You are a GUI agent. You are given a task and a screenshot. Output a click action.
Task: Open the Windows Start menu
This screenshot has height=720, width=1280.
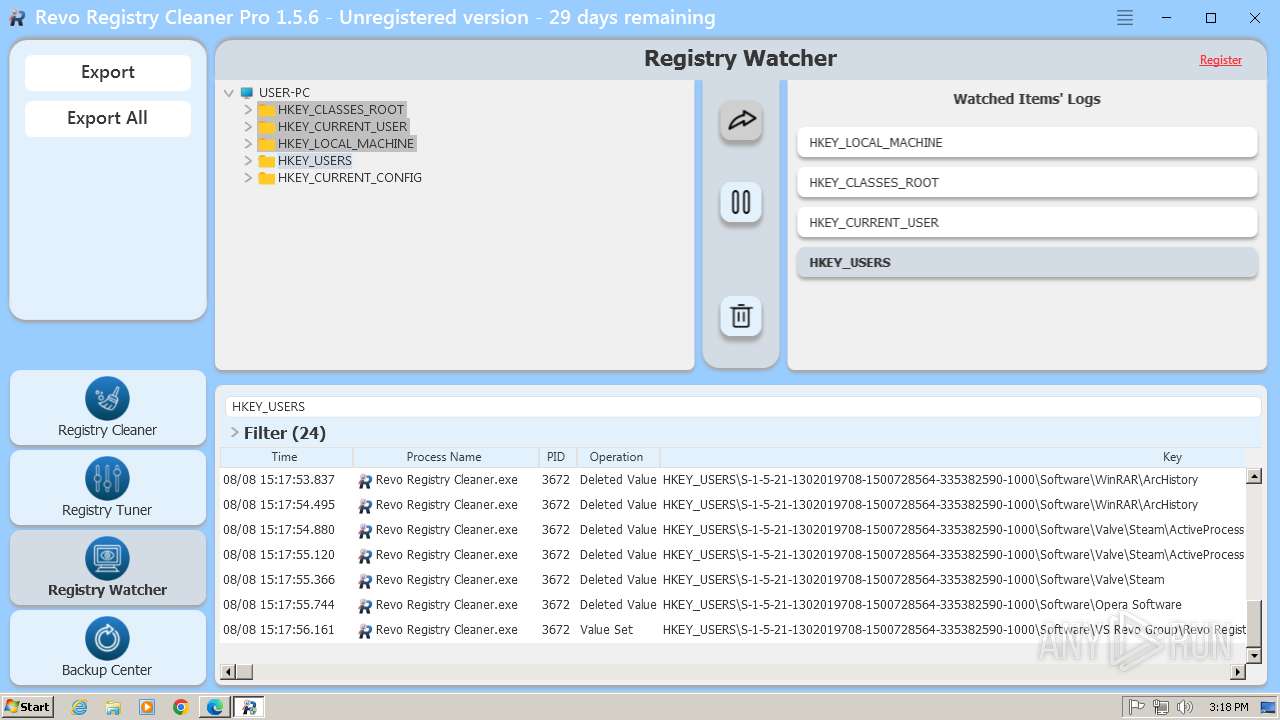click(x=27, y=707)
